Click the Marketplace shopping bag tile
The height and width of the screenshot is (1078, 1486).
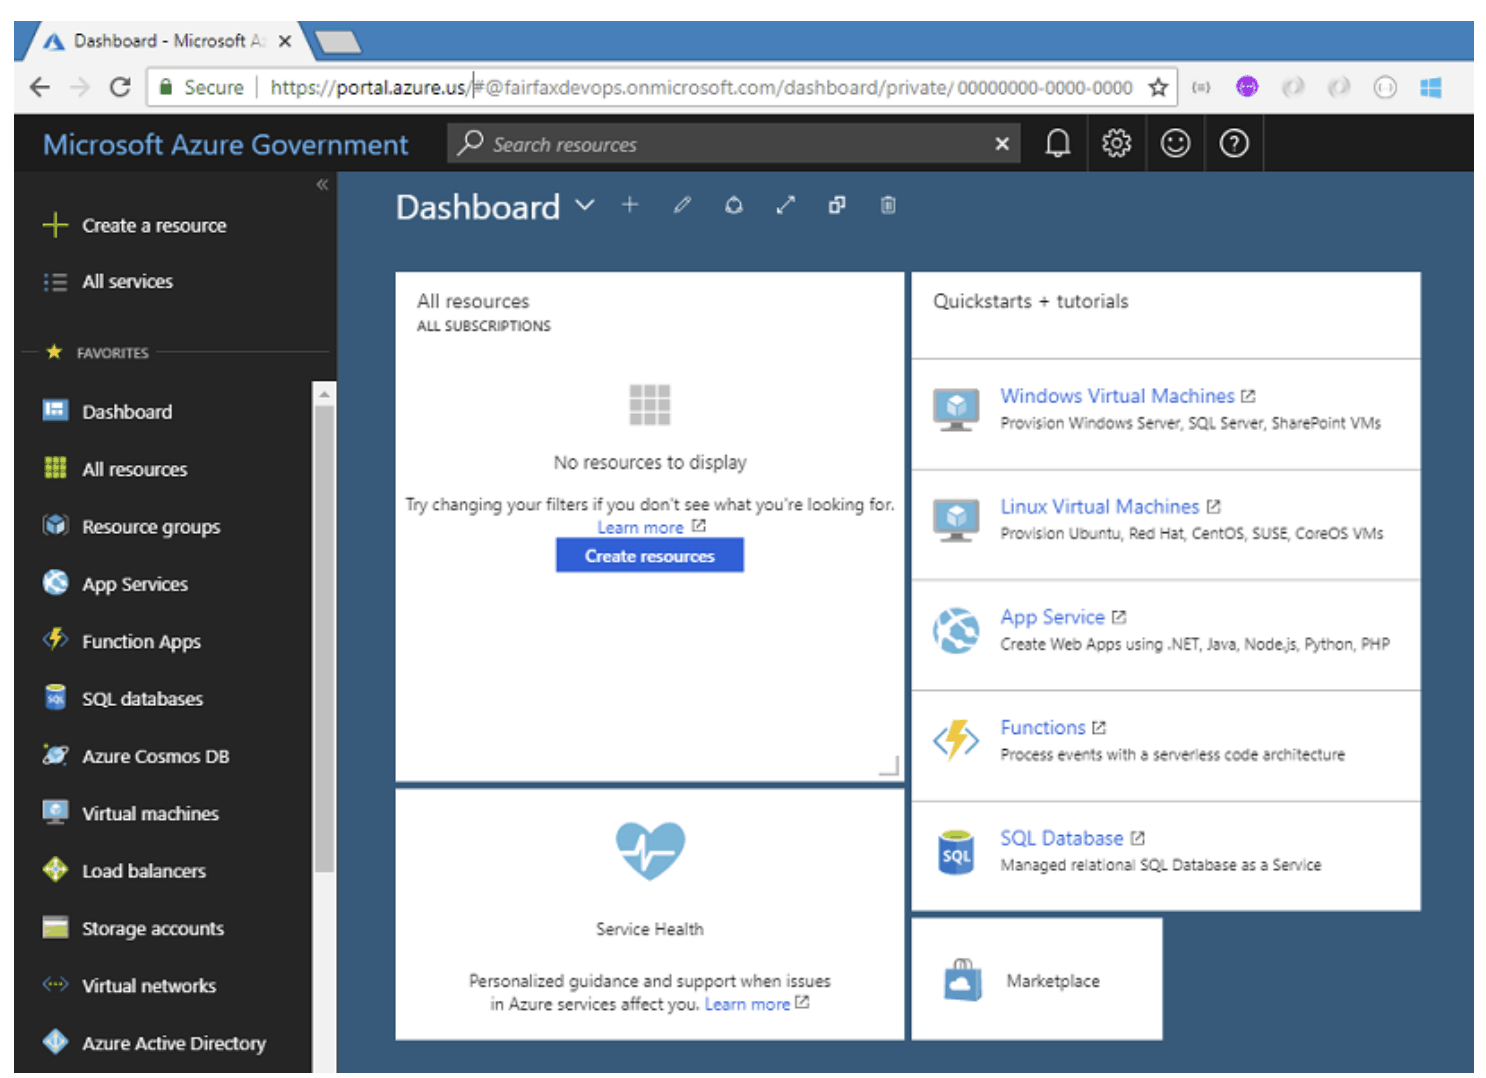tap(1036, 980)
